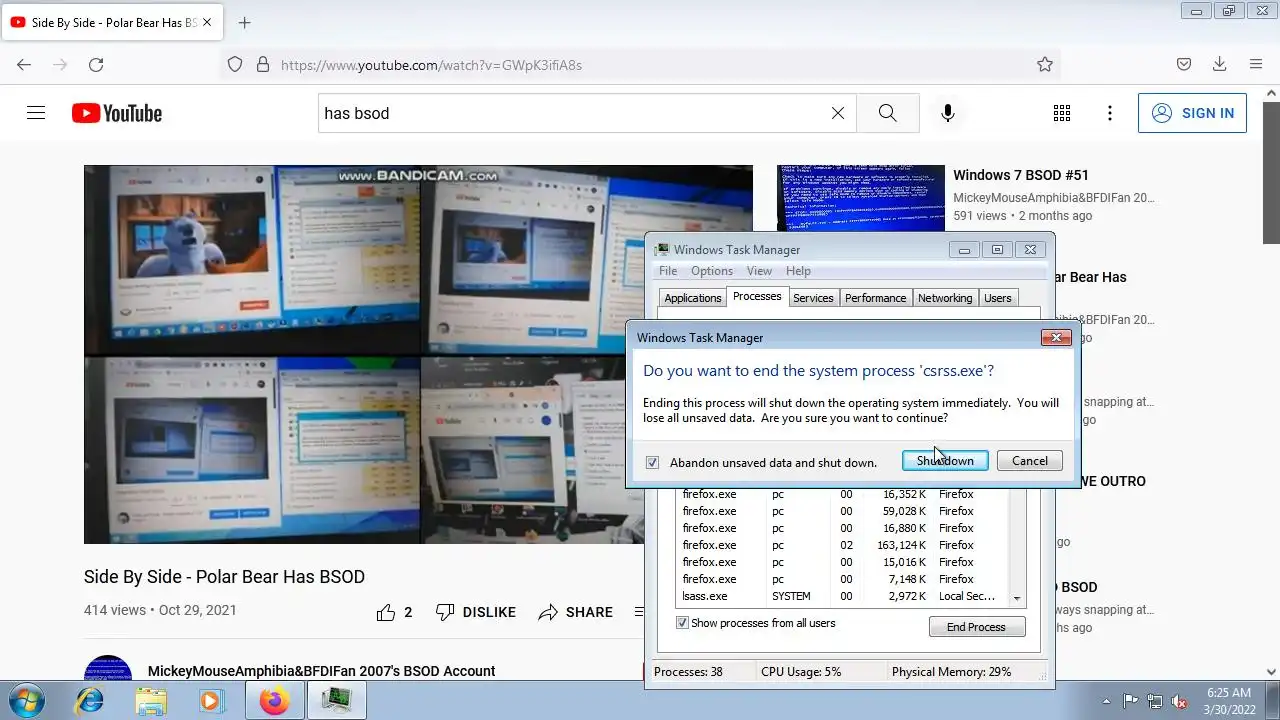The width and height of the screenshot is (1280, 720).
Task: Open Action Center flag in the tray
Action: 1131,701
